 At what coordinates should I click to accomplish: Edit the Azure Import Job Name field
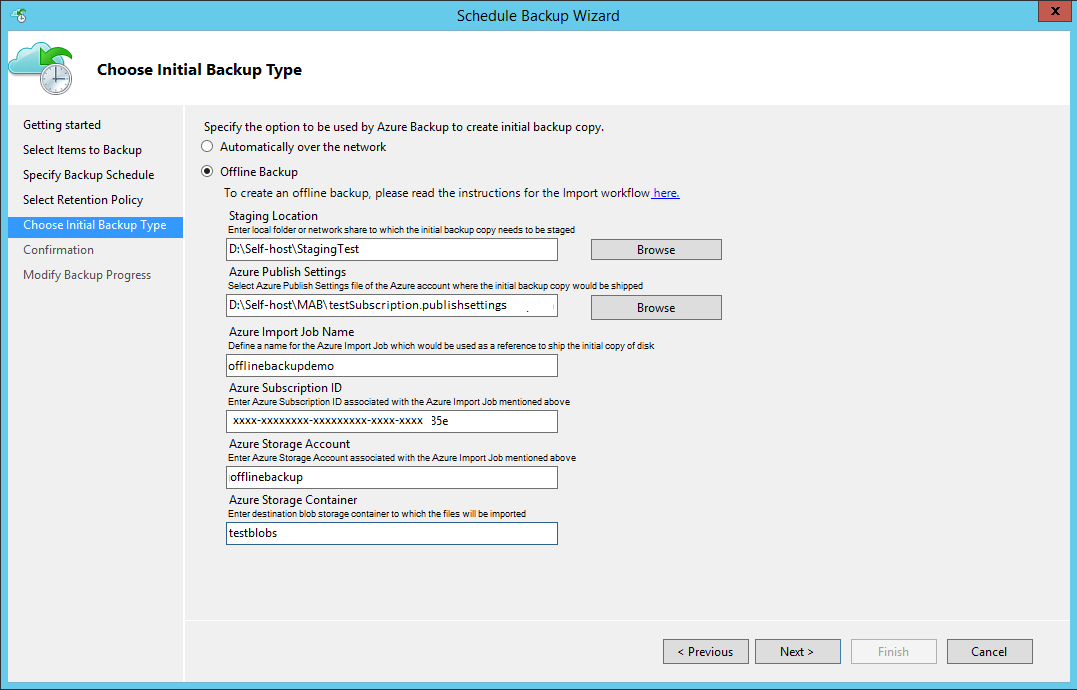coord(390,365)
